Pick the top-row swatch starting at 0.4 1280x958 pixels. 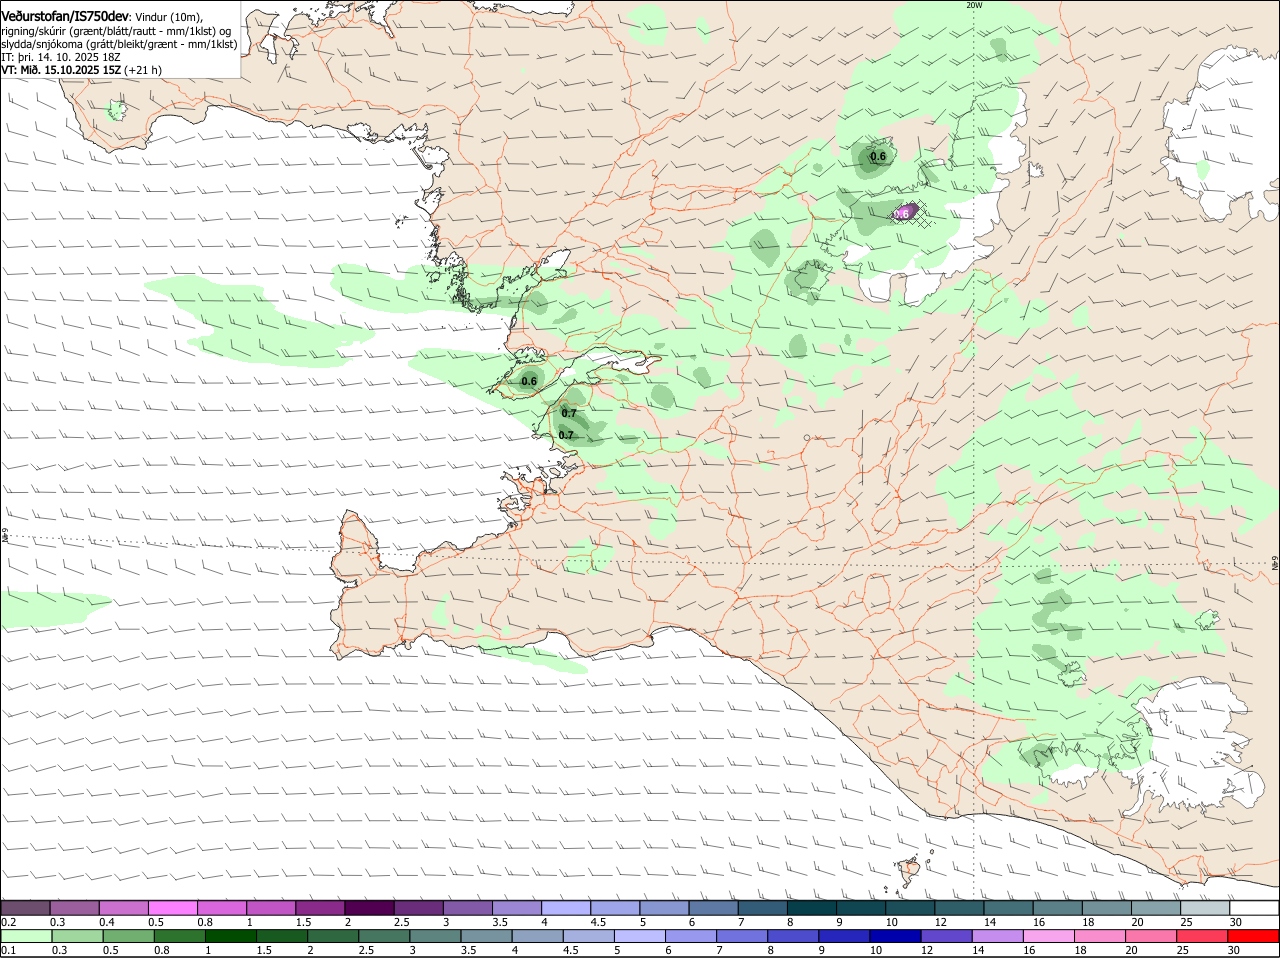click(123, 908)
